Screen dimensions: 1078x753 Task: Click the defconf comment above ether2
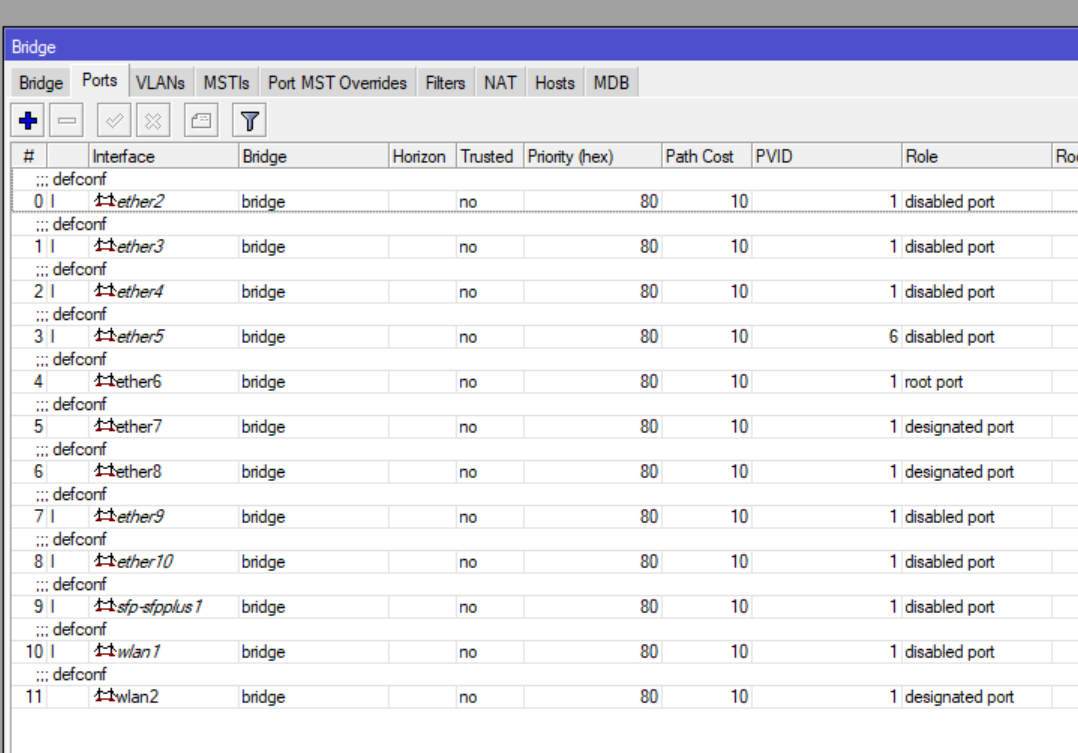pos(80,179)
